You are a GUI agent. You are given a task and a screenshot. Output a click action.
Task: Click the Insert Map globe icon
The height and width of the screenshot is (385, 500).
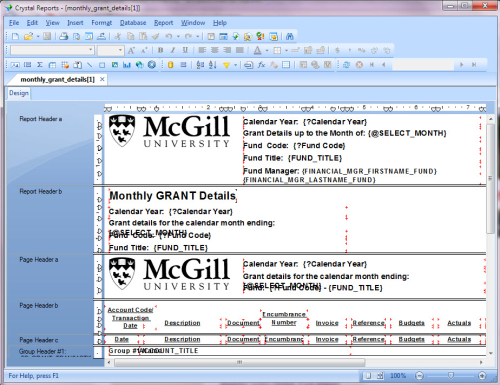(x=139, y=65)
